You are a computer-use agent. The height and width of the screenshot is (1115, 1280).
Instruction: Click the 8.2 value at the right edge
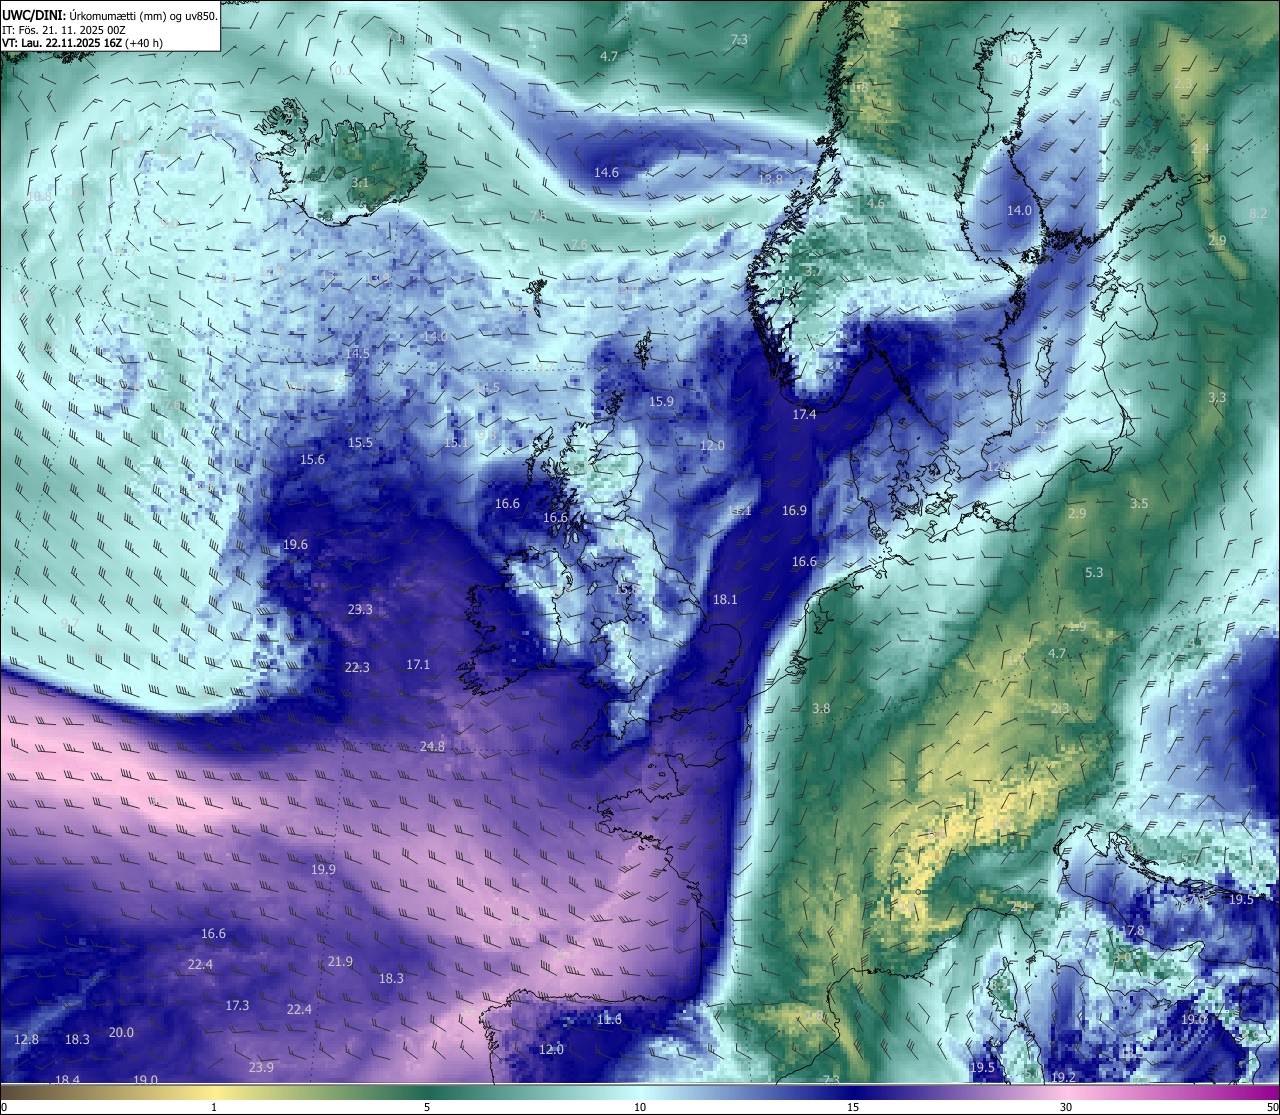[1258, 214]
